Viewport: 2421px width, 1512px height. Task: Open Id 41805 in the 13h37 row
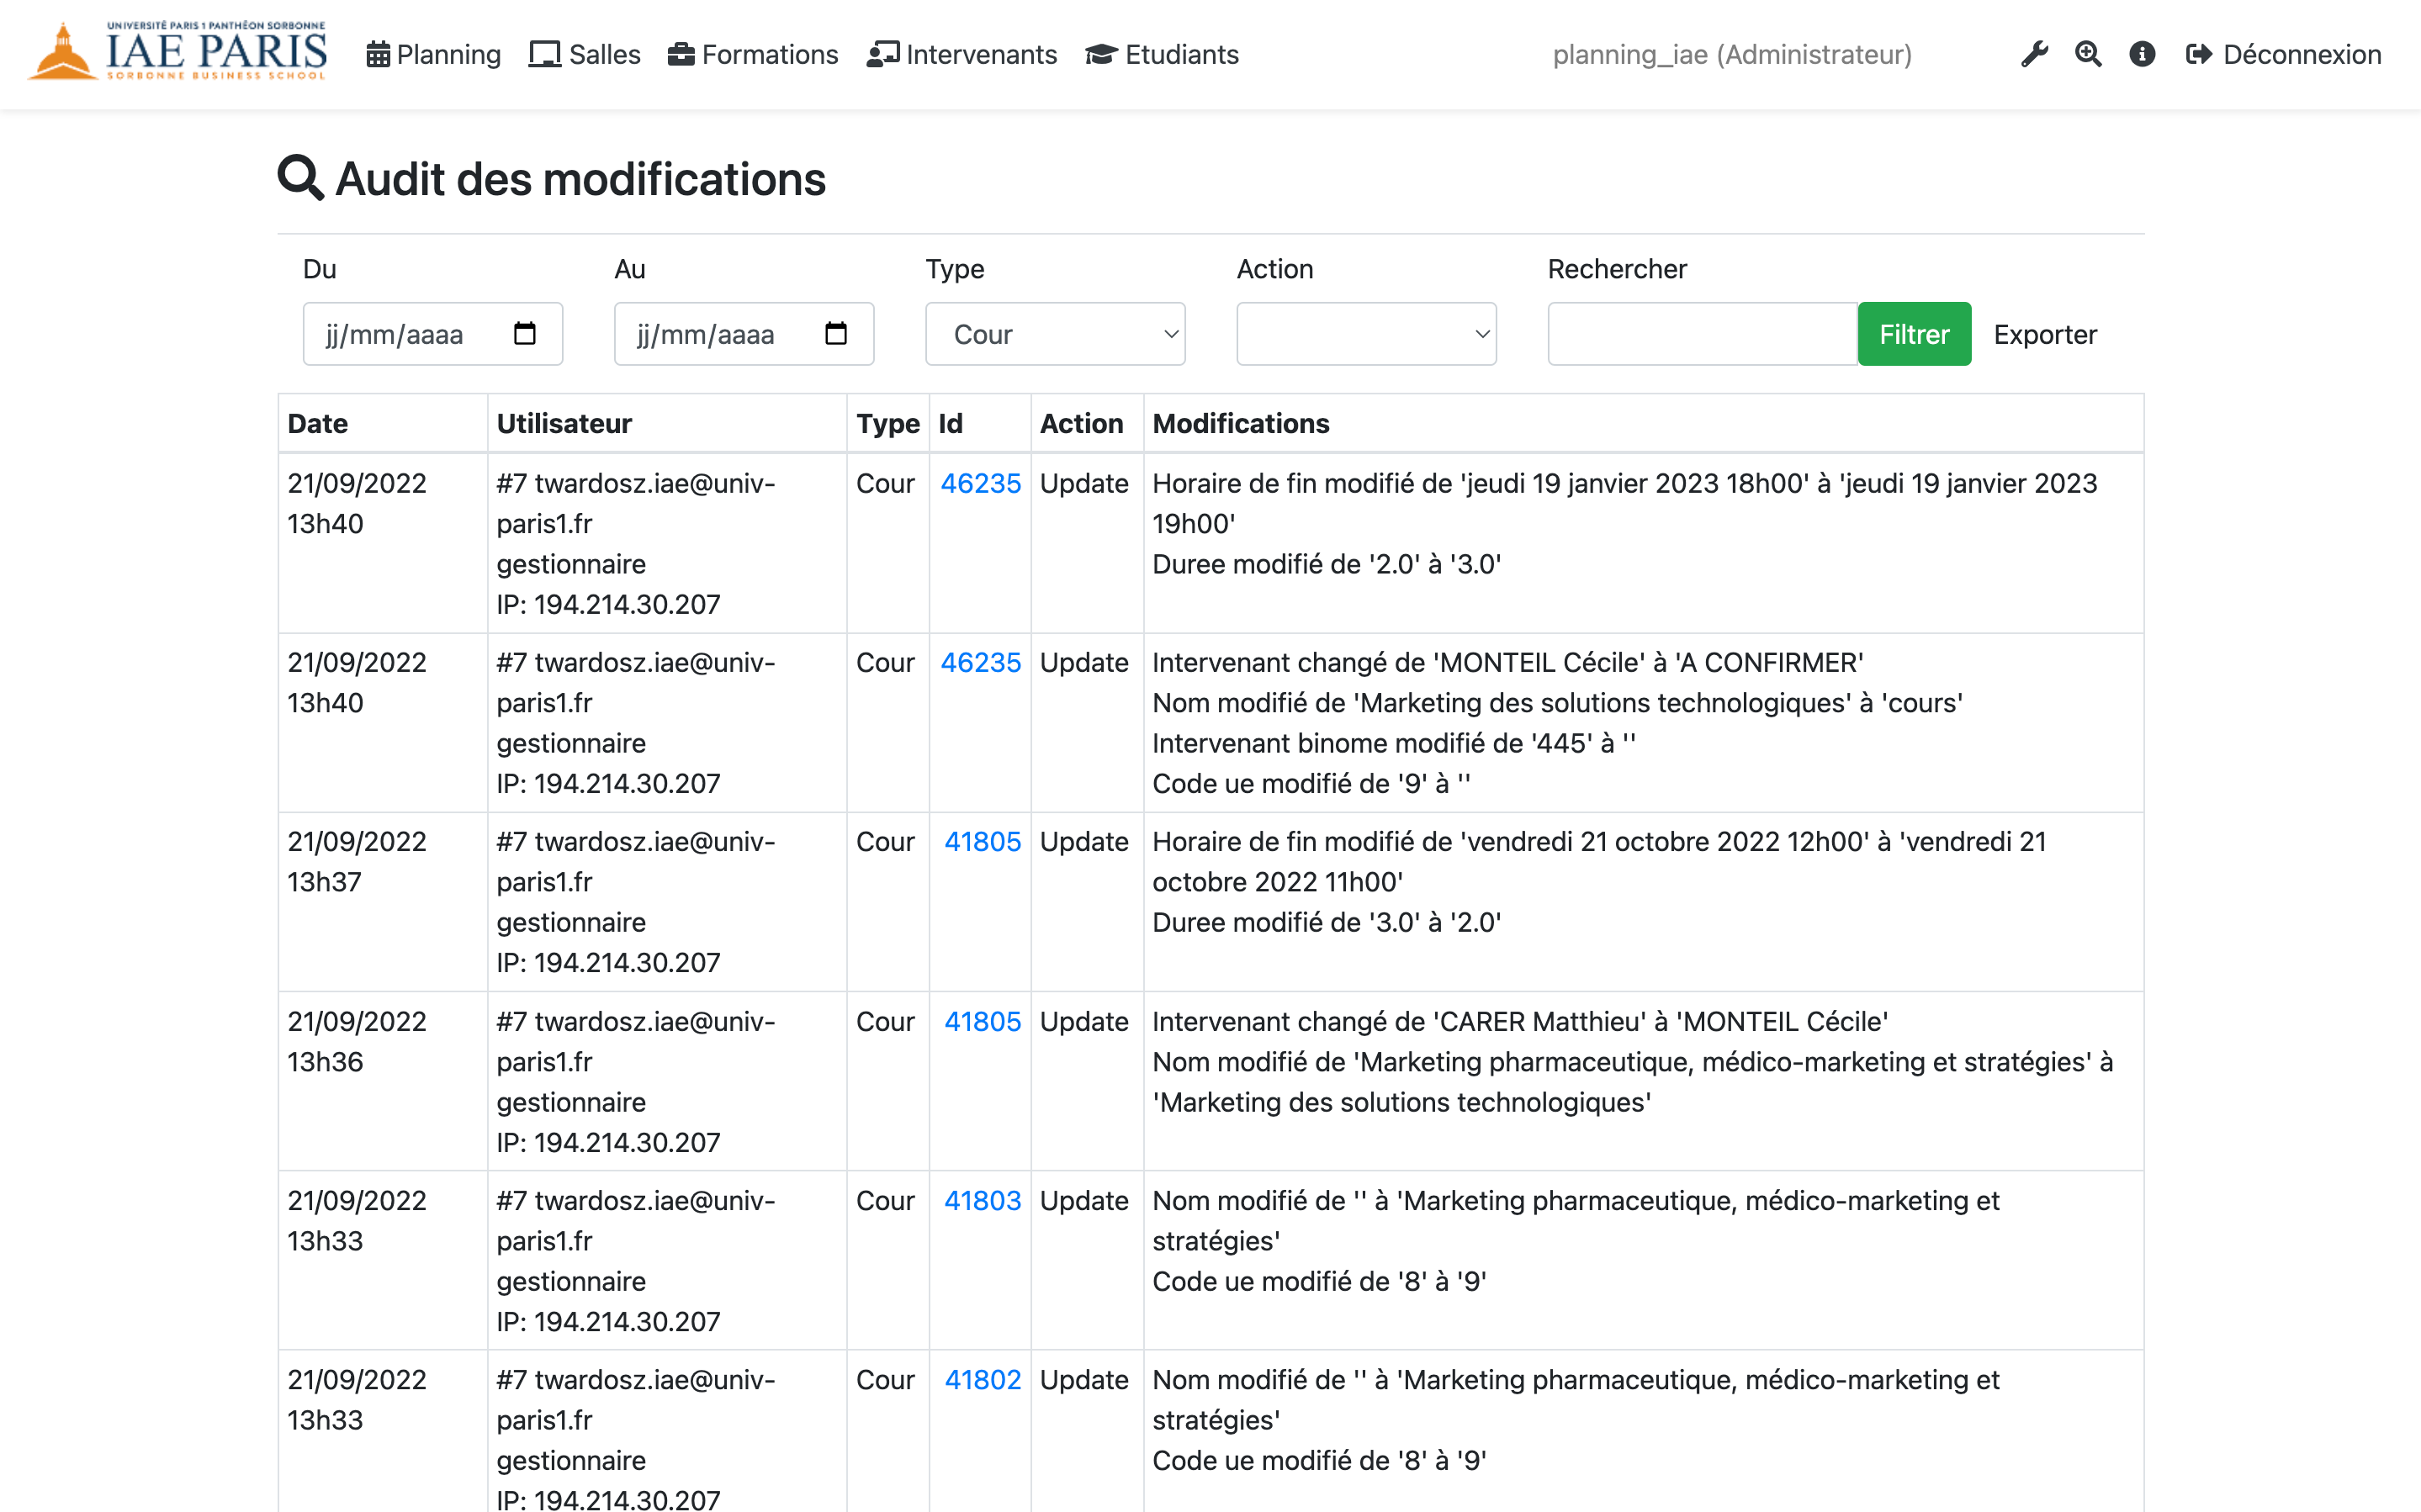point(982,841)
